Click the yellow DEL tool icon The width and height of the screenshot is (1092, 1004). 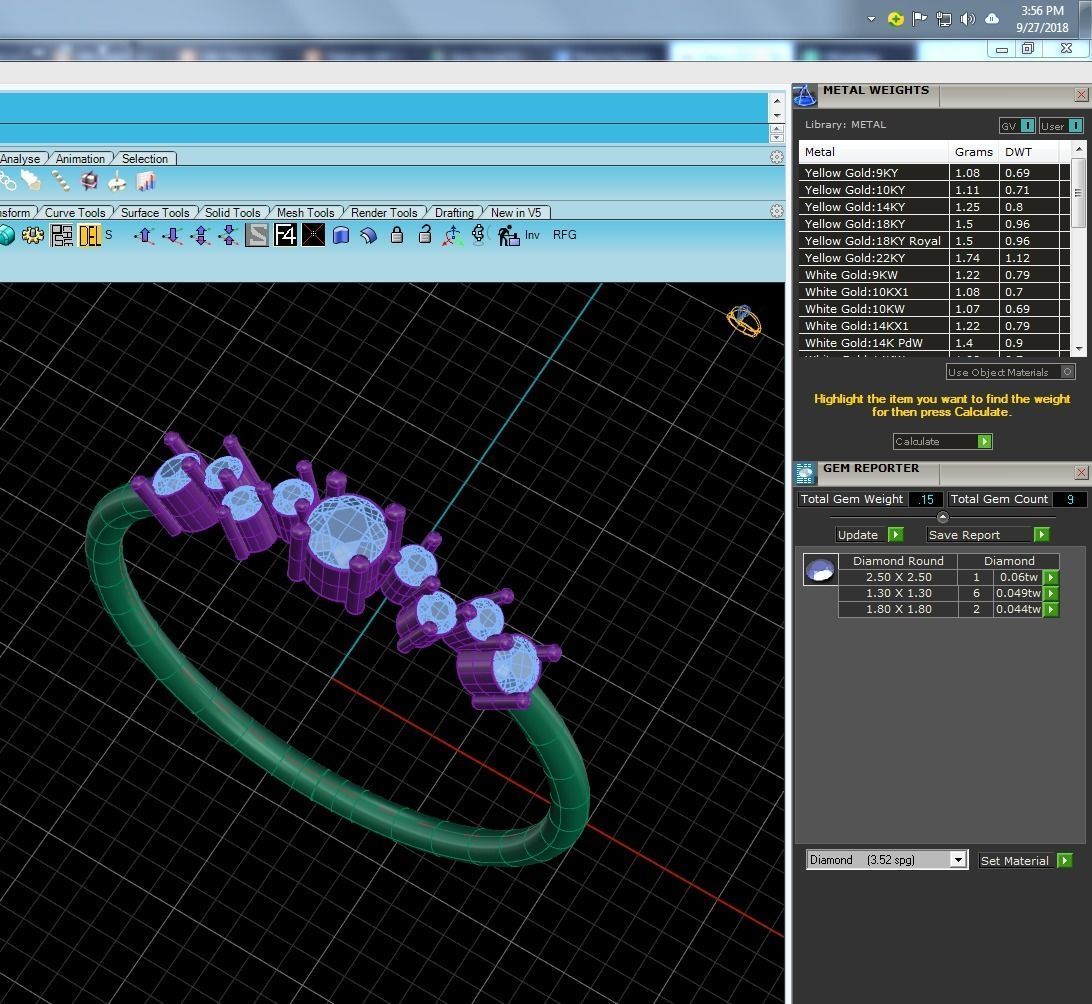(90, 235)
